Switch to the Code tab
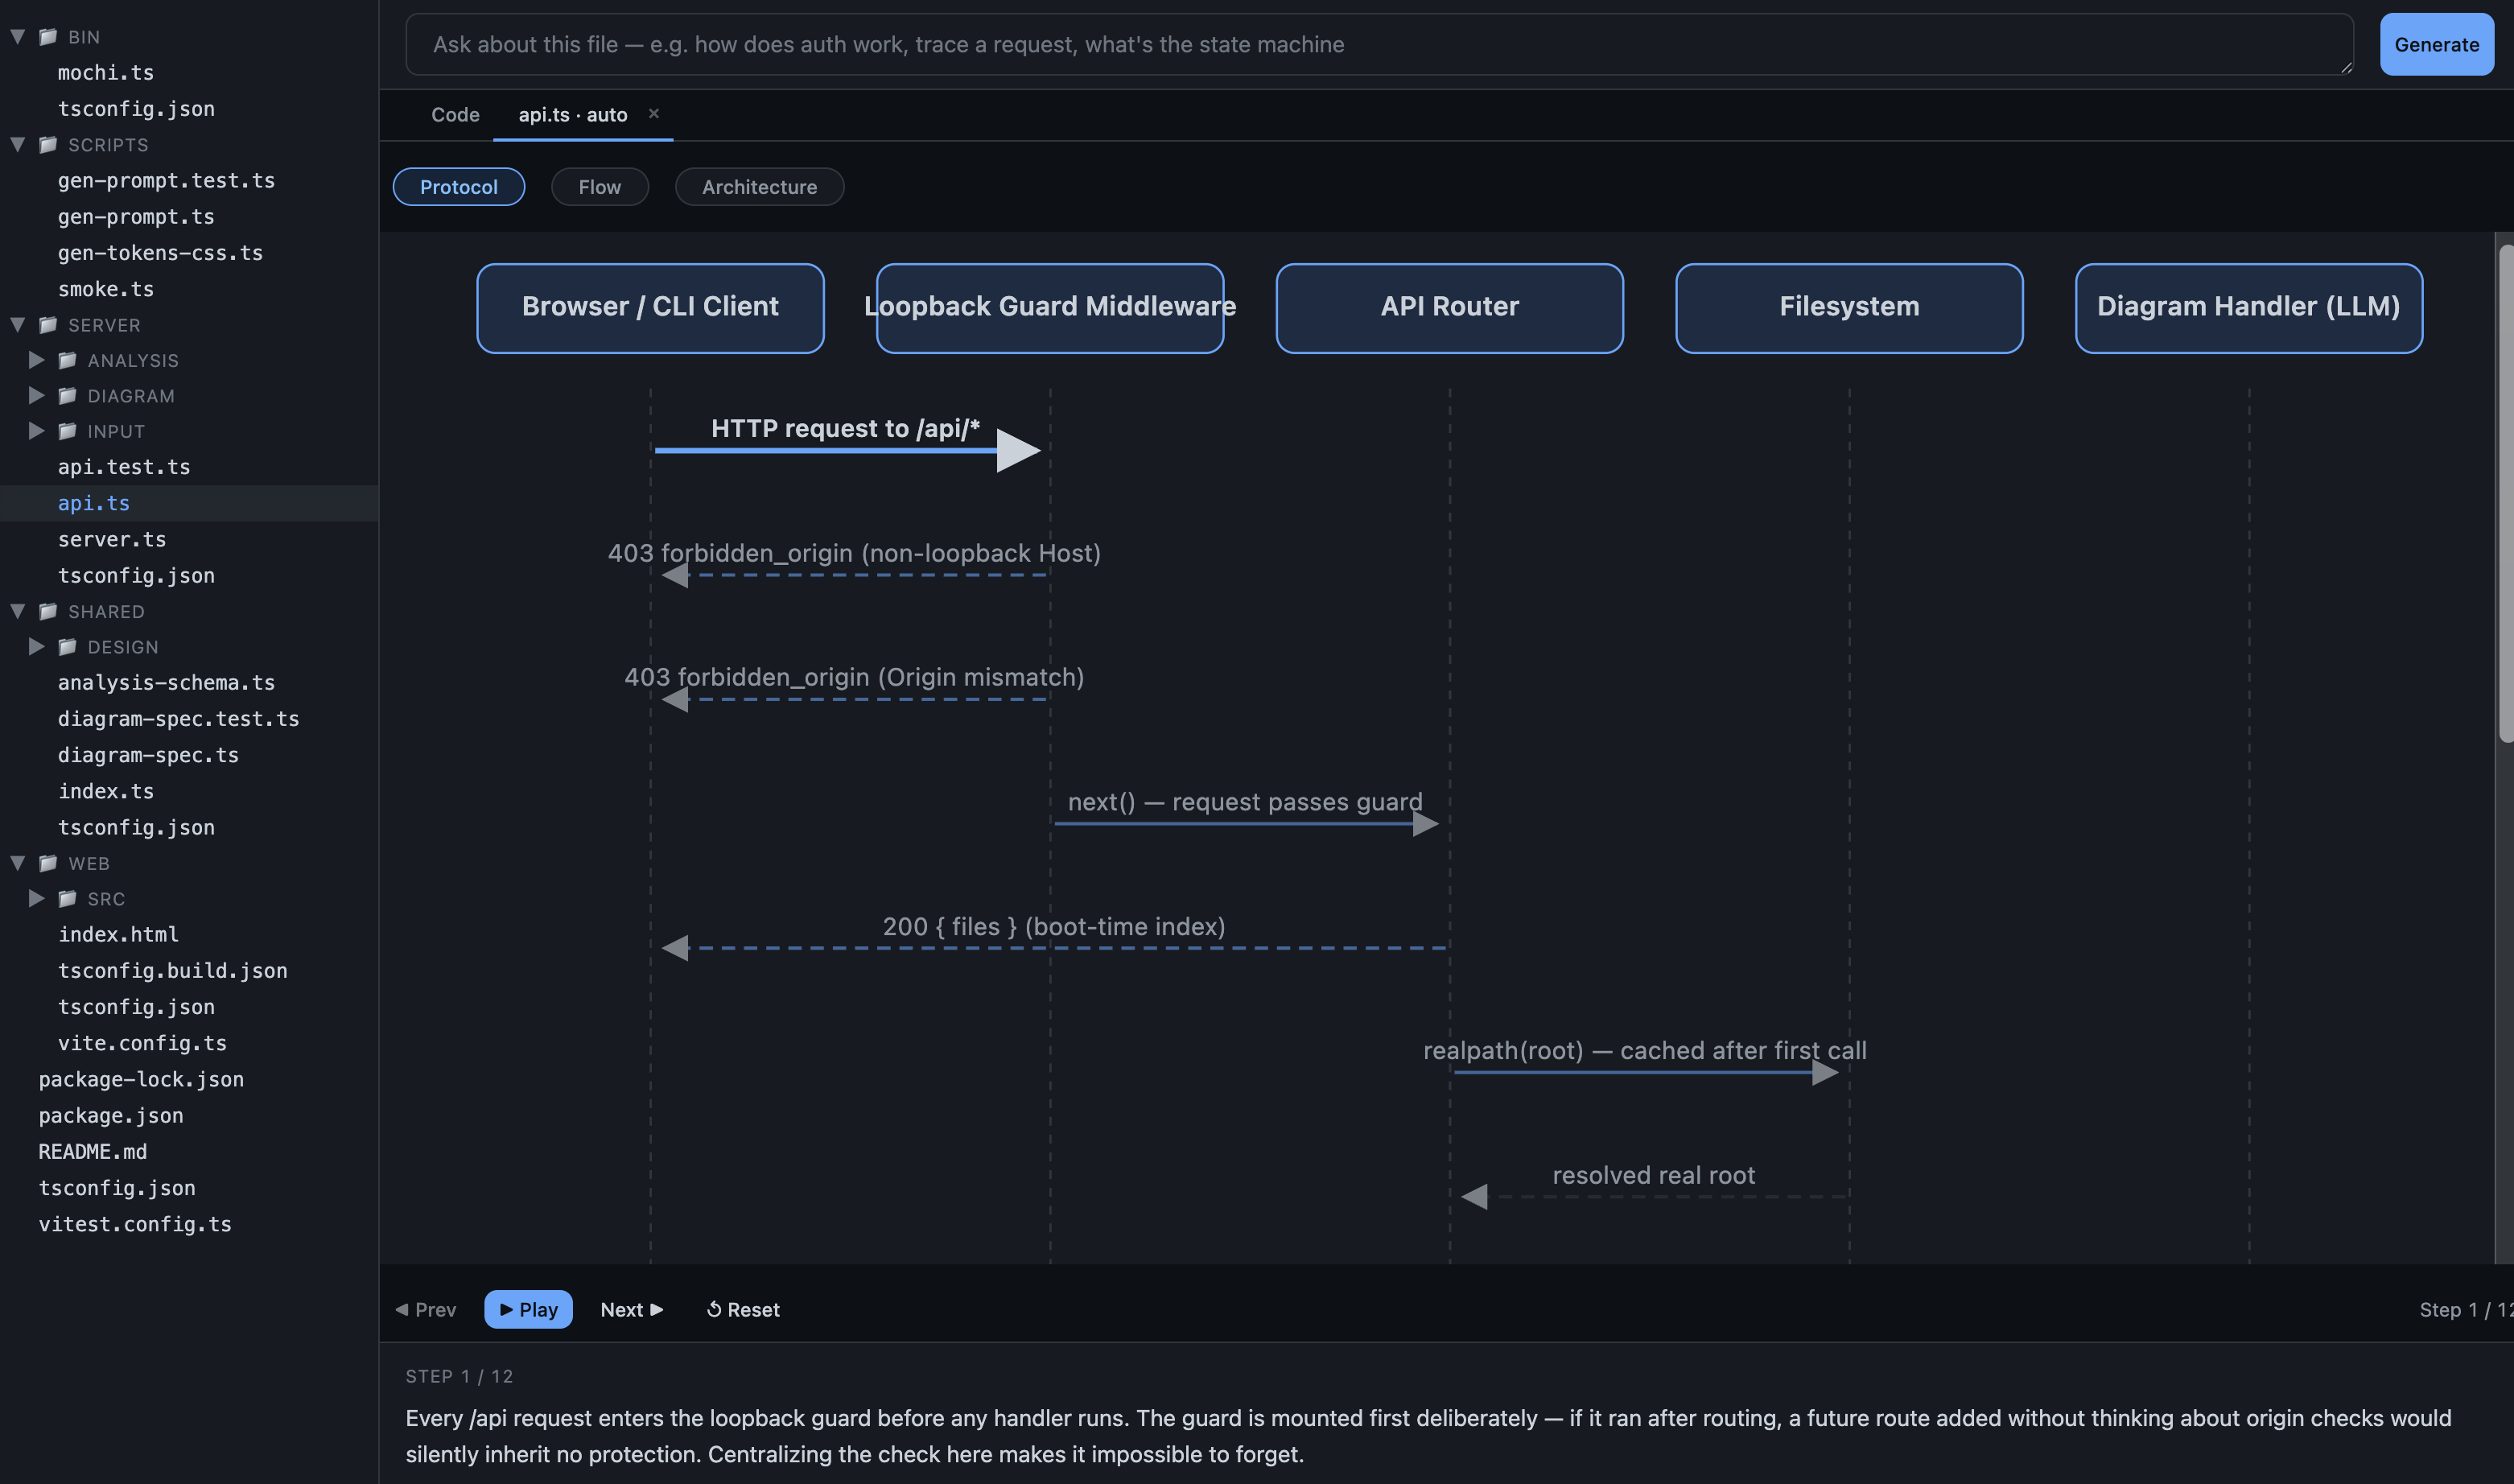Image resolution: width=2514 pixels, height=1484 pixels. (455, 115)
